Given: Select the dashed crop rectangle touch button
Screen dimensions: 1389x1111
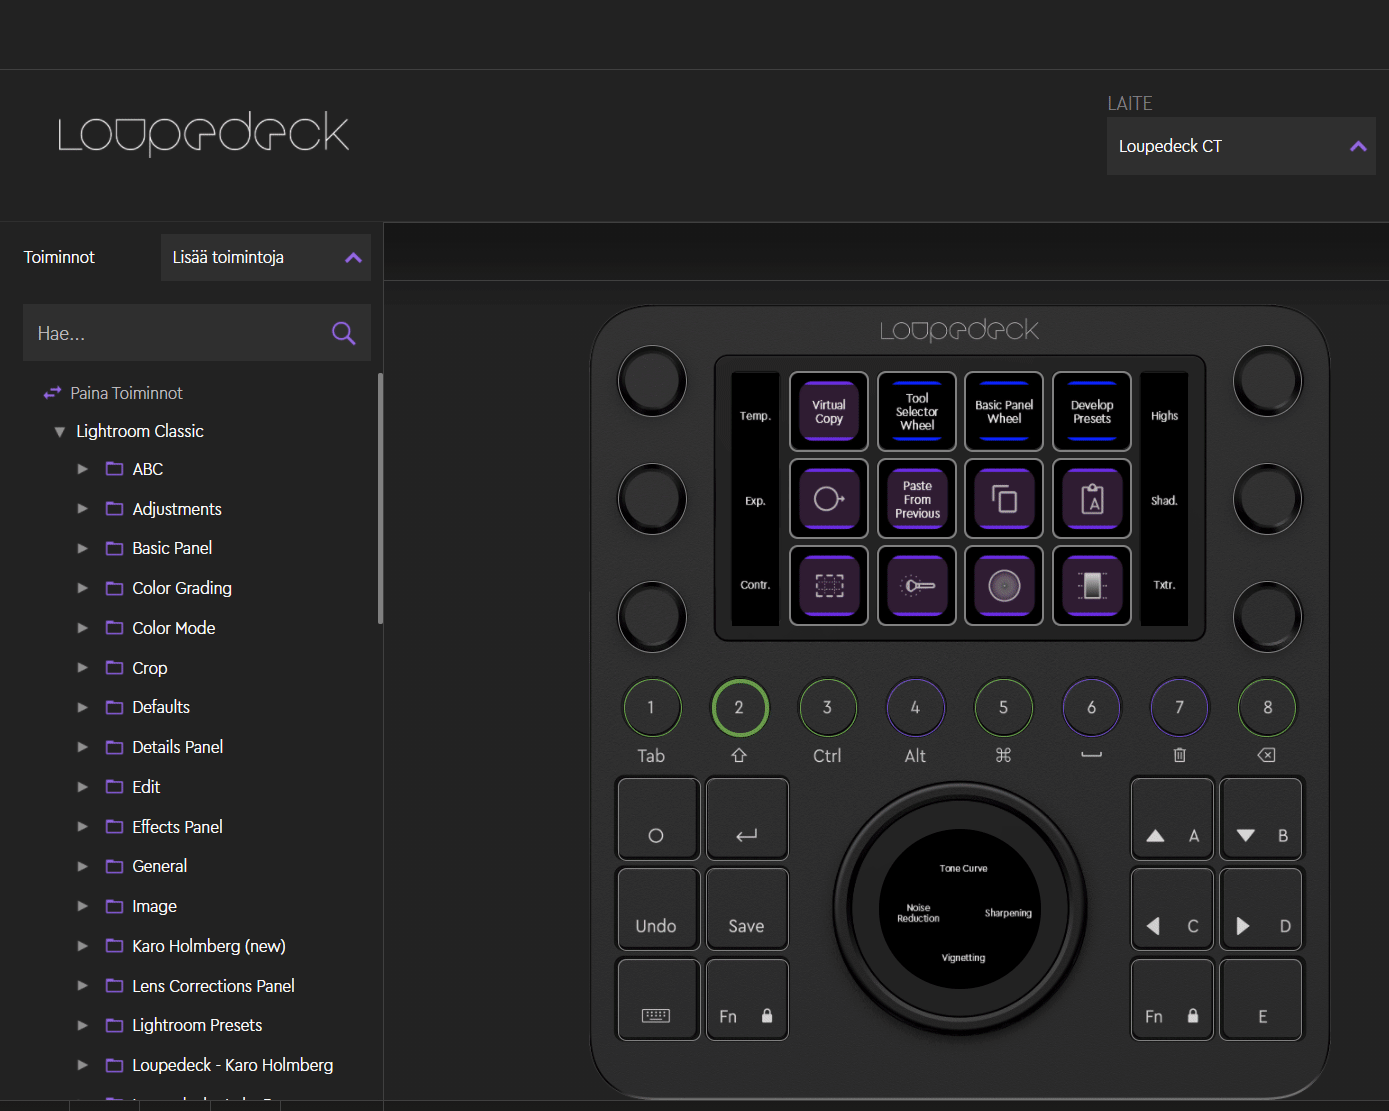Looking at the screenshot, I should [x=829, y=585].
